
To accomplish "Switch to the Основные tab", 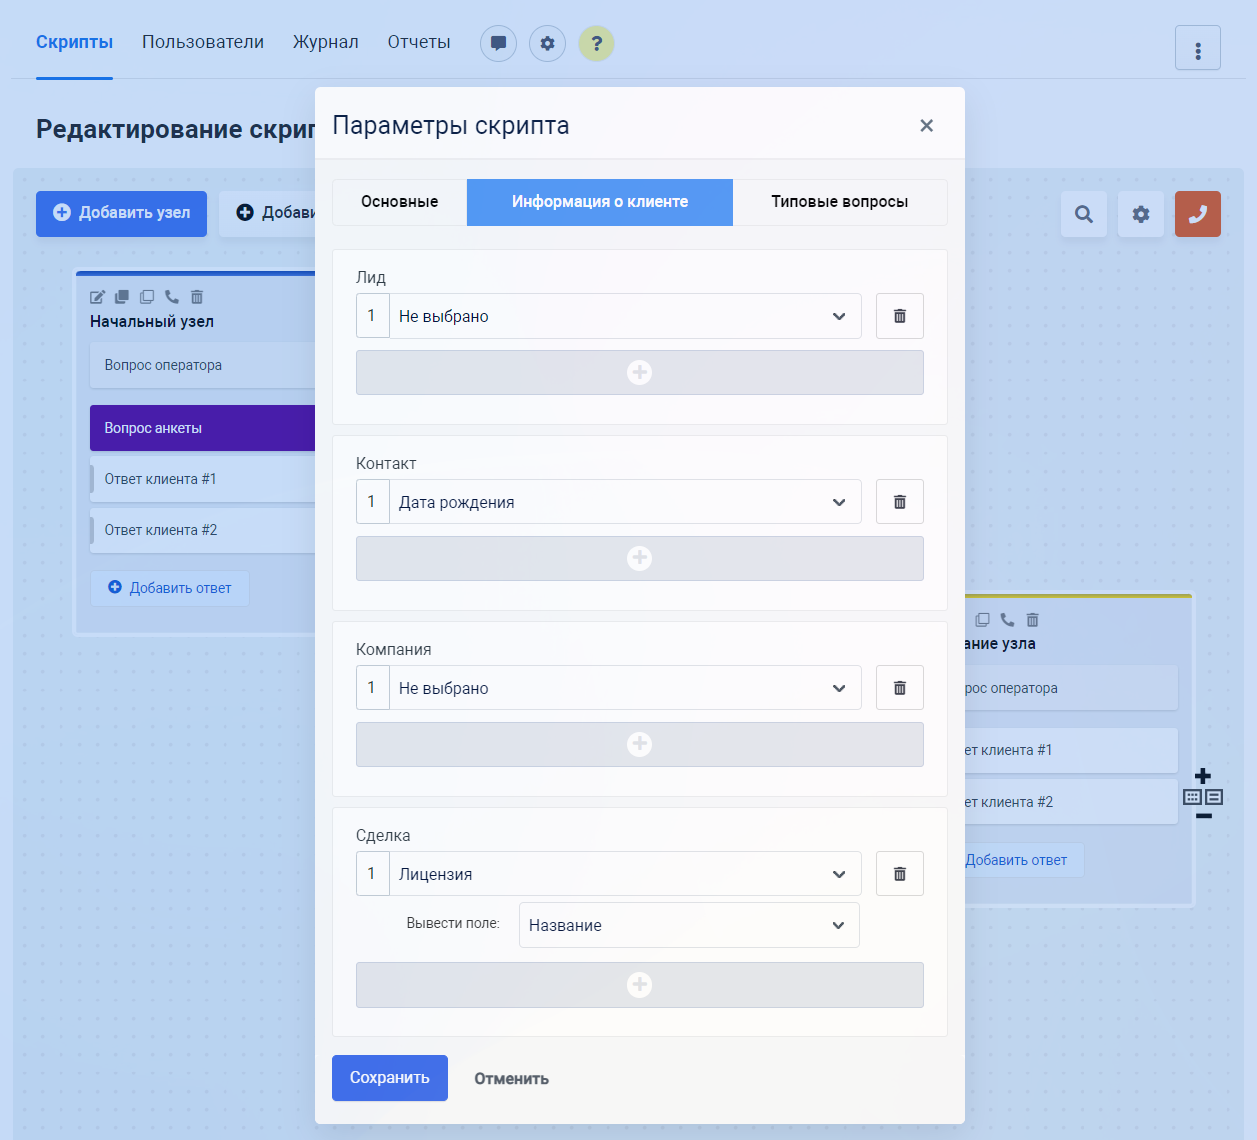I will click(399, 202).
